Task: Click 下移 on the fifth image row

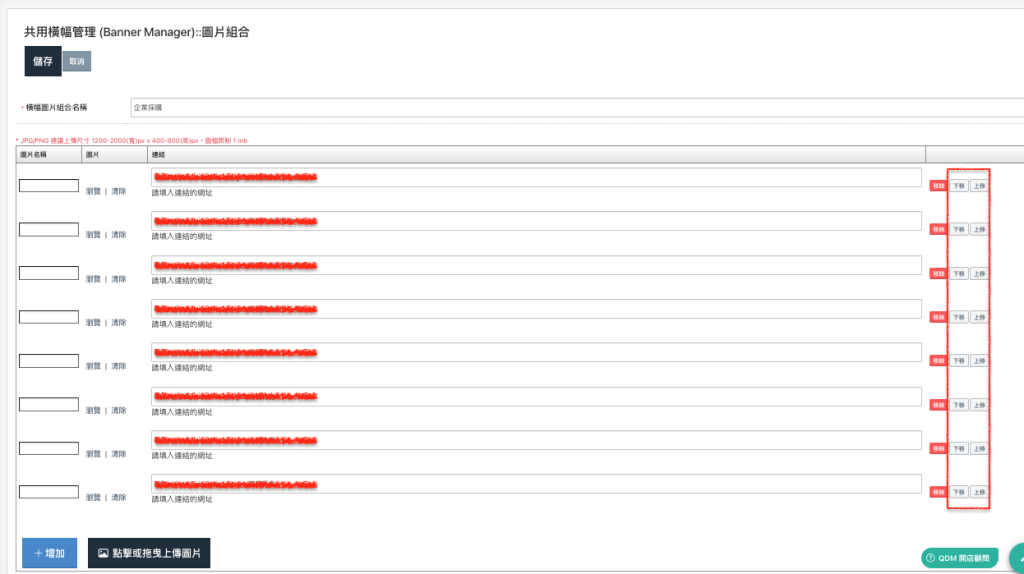Action: coord(958,361)
